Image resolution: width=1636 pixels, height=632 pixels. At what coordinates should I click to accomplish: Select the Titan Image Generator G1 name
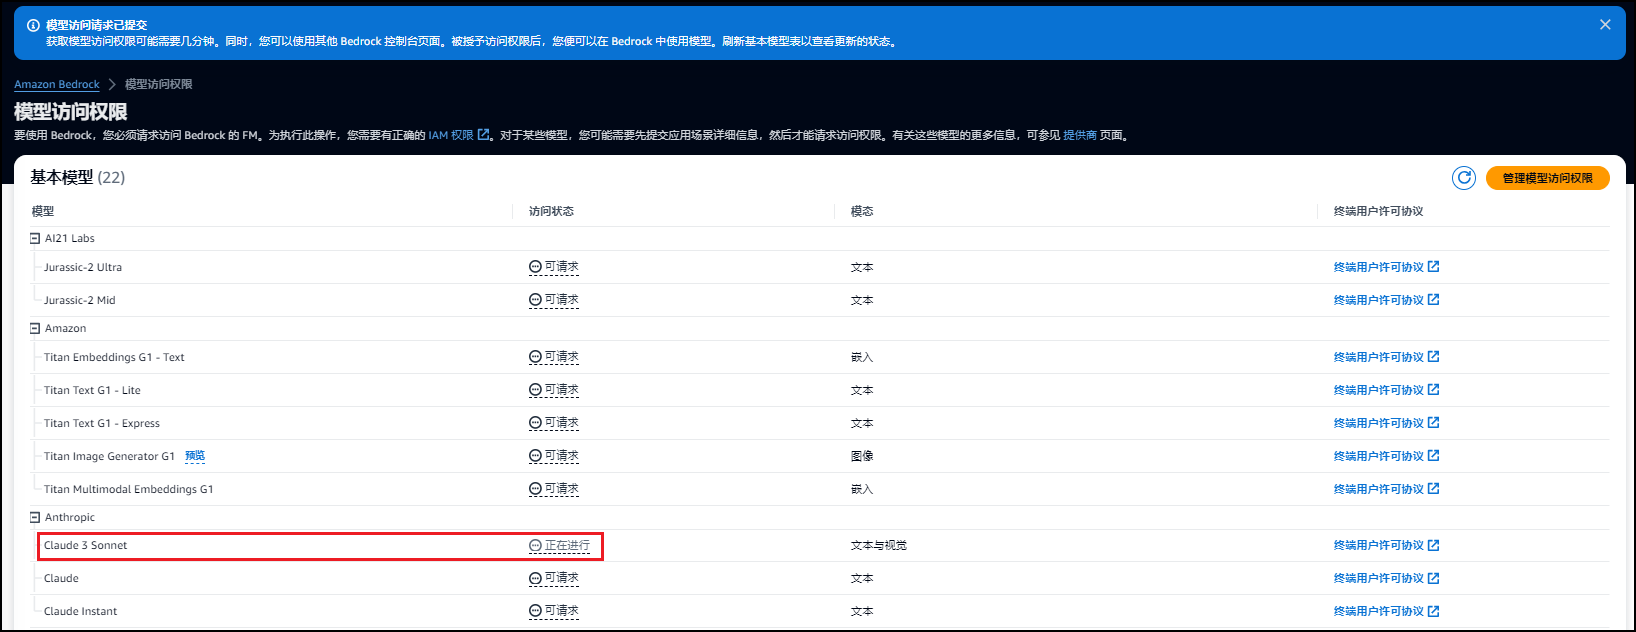coord(109,456)
